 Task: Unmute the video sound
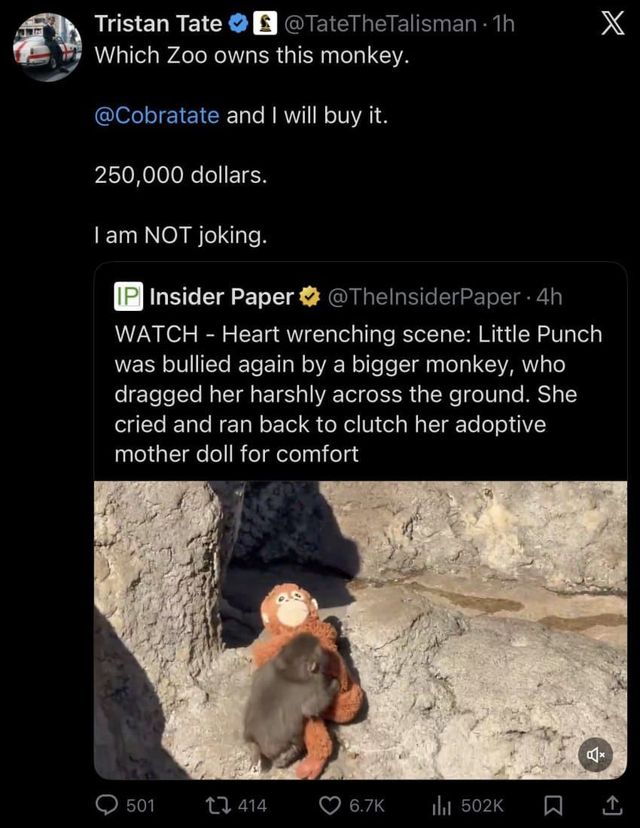(x=595, y=755)
